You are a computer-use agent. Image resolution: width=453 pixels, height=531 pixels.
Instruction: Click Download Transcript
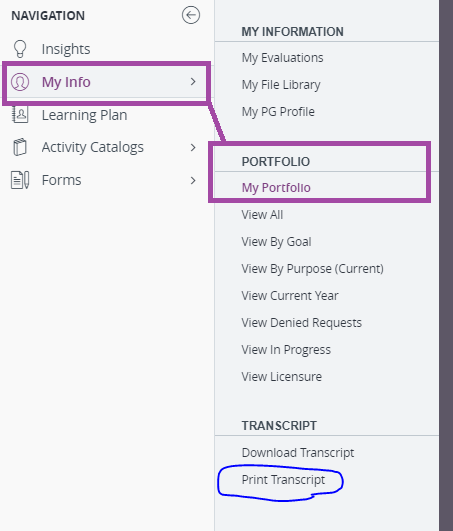298,452
